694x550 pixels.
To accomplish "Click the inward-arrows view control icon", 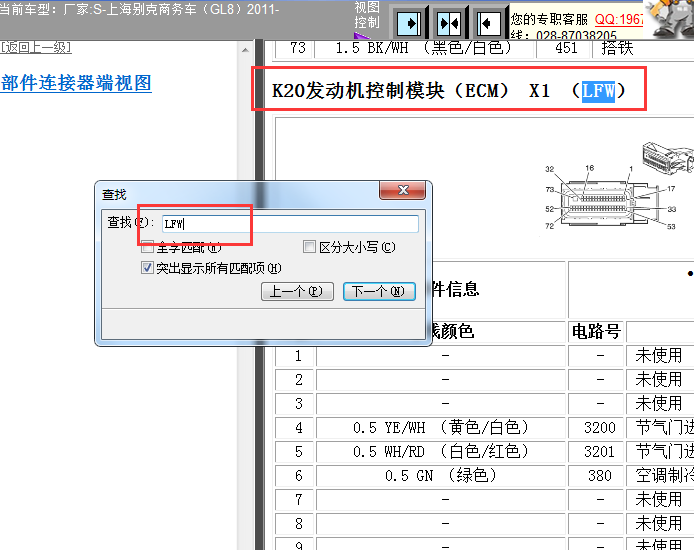I will coord(449,23).
